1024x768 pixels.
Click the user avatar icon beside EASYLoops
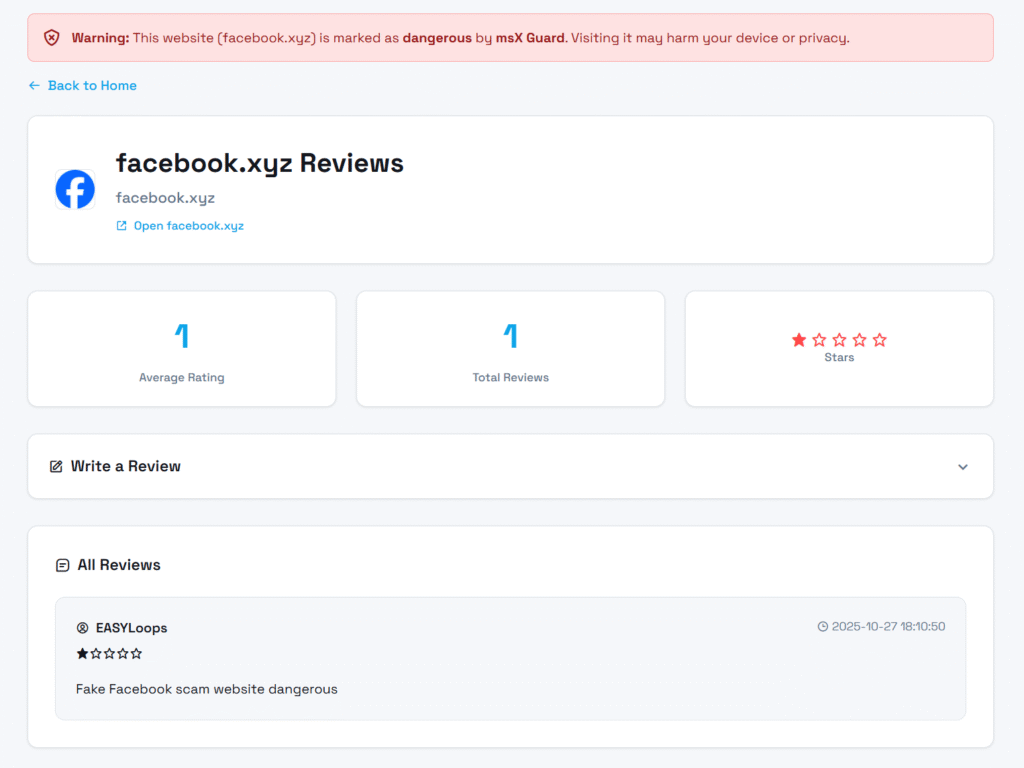click(83, 628)
